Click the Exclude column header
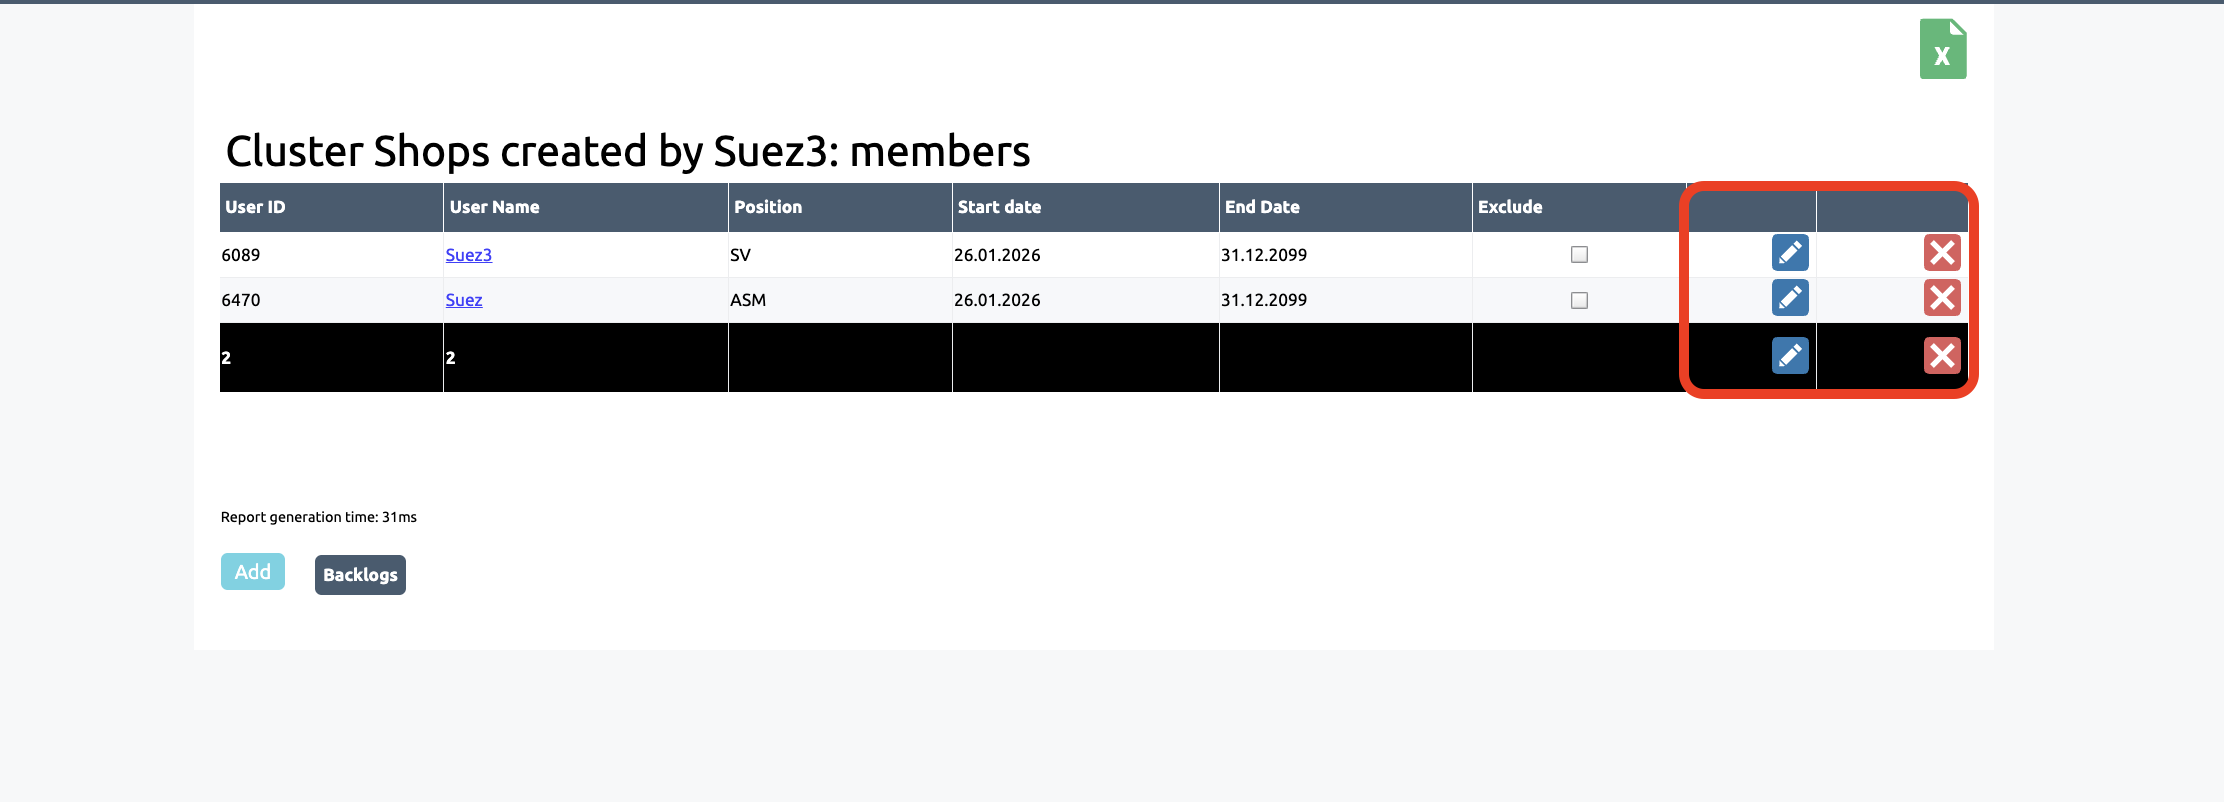The height and width of the screenshot is (802, 2224). pos(1510,207)
